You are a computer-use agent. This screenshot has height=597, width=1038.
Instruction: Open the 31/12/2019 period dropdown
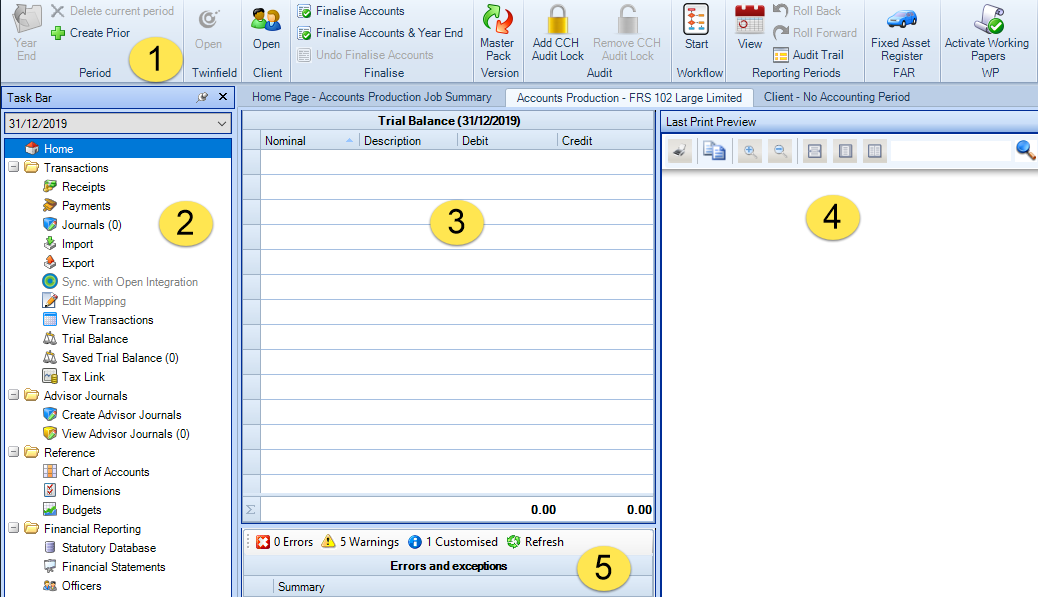[222, 124]
